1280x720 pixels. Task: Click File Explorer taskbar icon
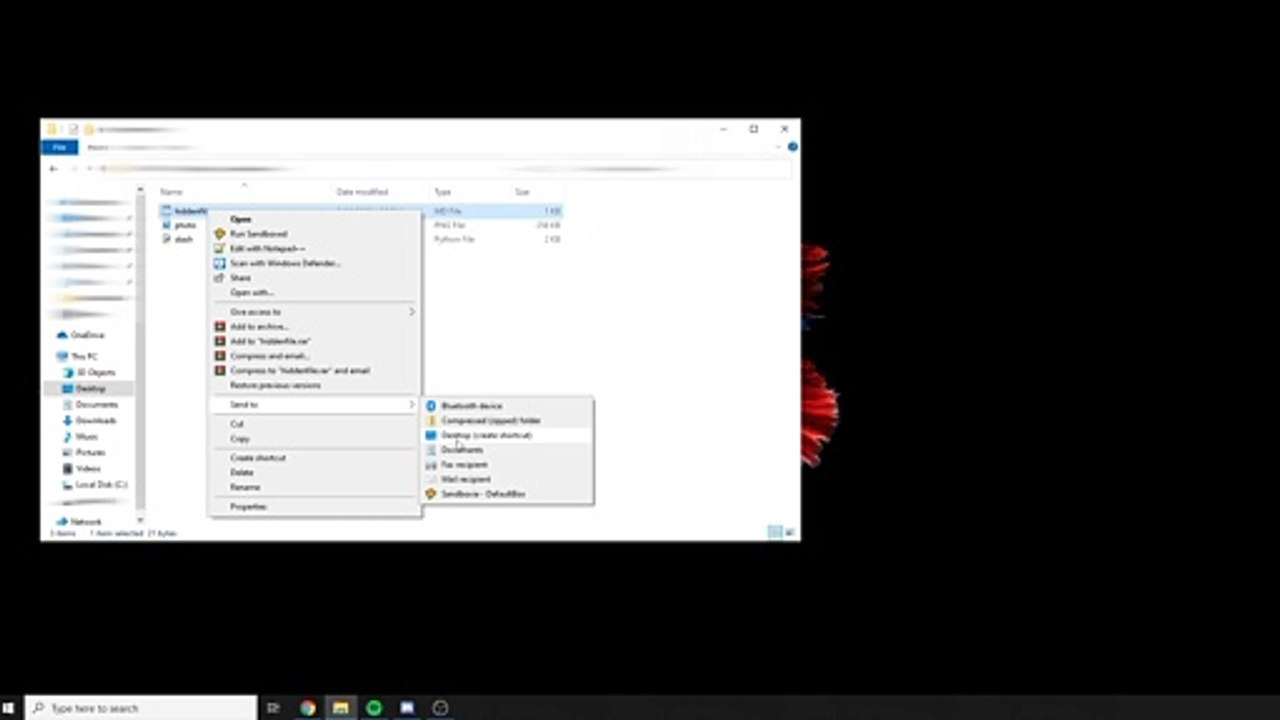point(341,708)
